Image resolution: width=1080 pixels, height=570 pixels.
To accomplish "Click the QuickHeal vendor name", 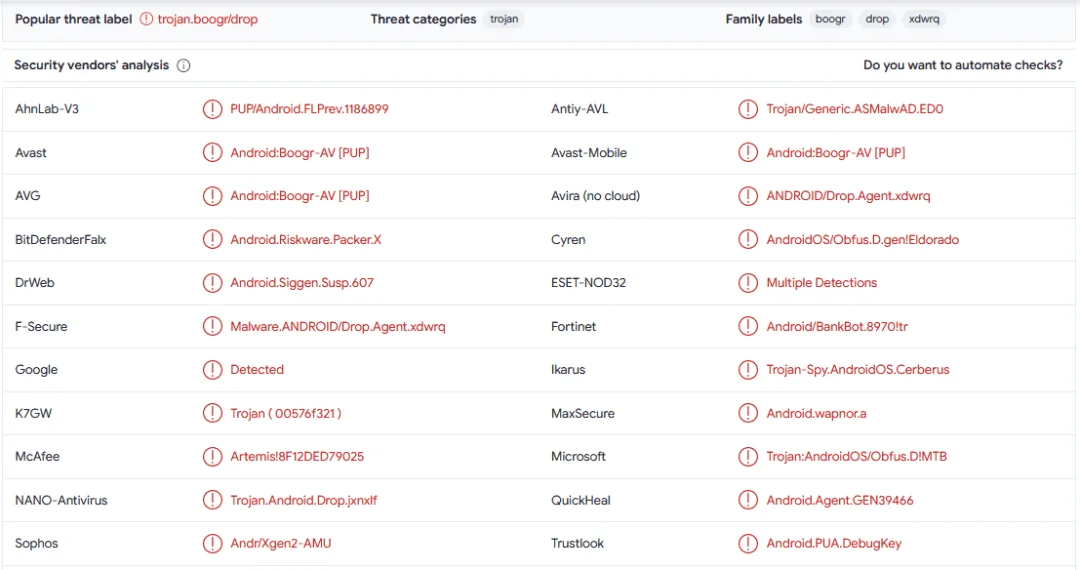I will 581,500.
